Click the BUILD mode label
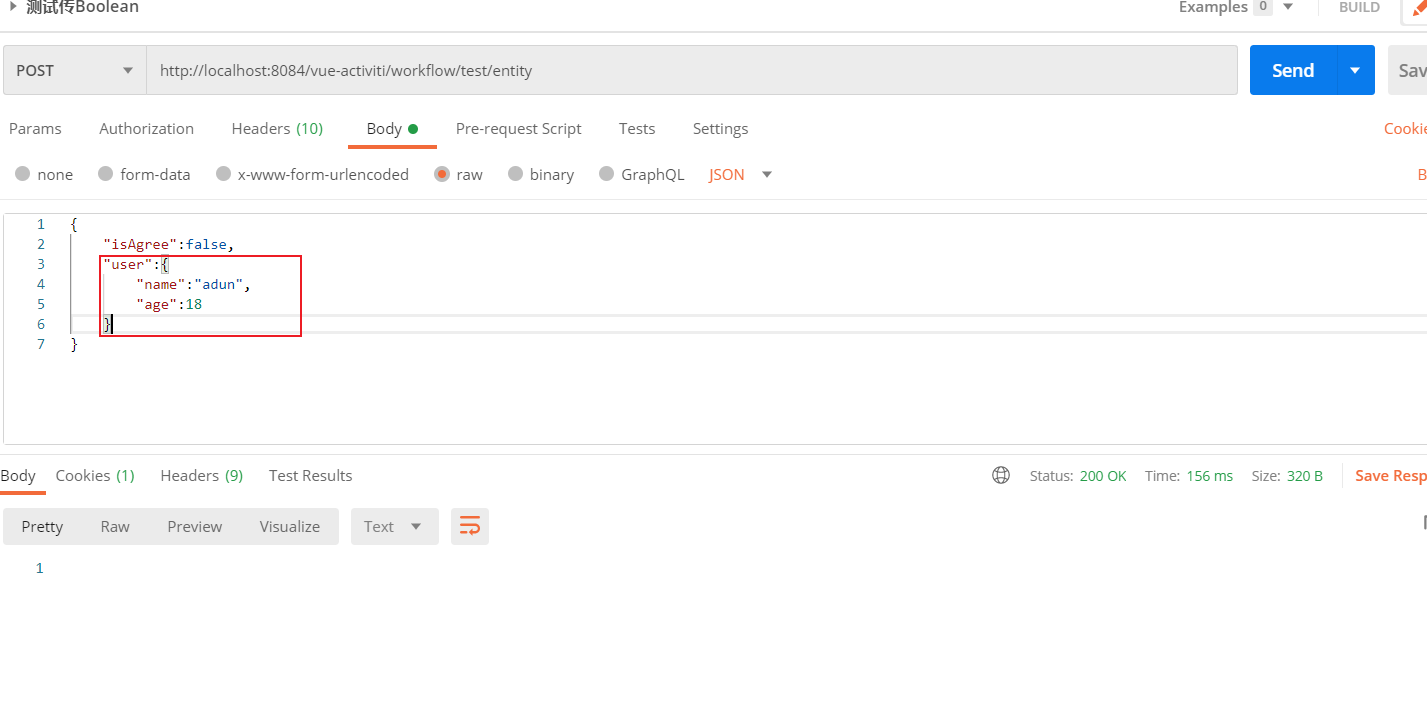Viewport: 1427px width, 711px height. pos(1359,7)
